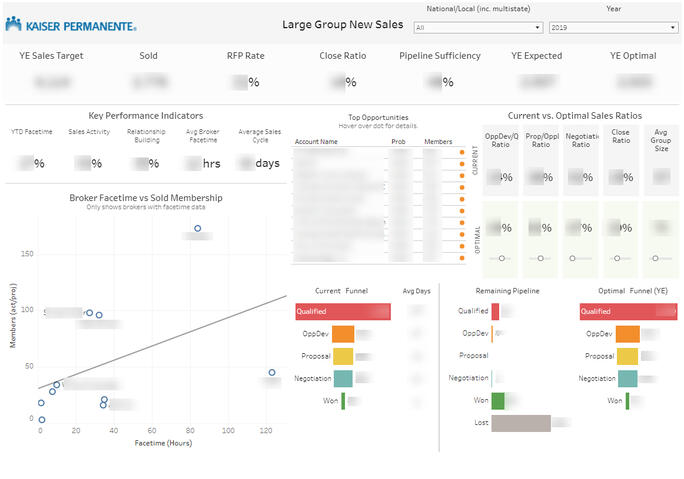Screen dimensions: 684x479
Task: Click the Account Name column header
Action: [316, 142]
